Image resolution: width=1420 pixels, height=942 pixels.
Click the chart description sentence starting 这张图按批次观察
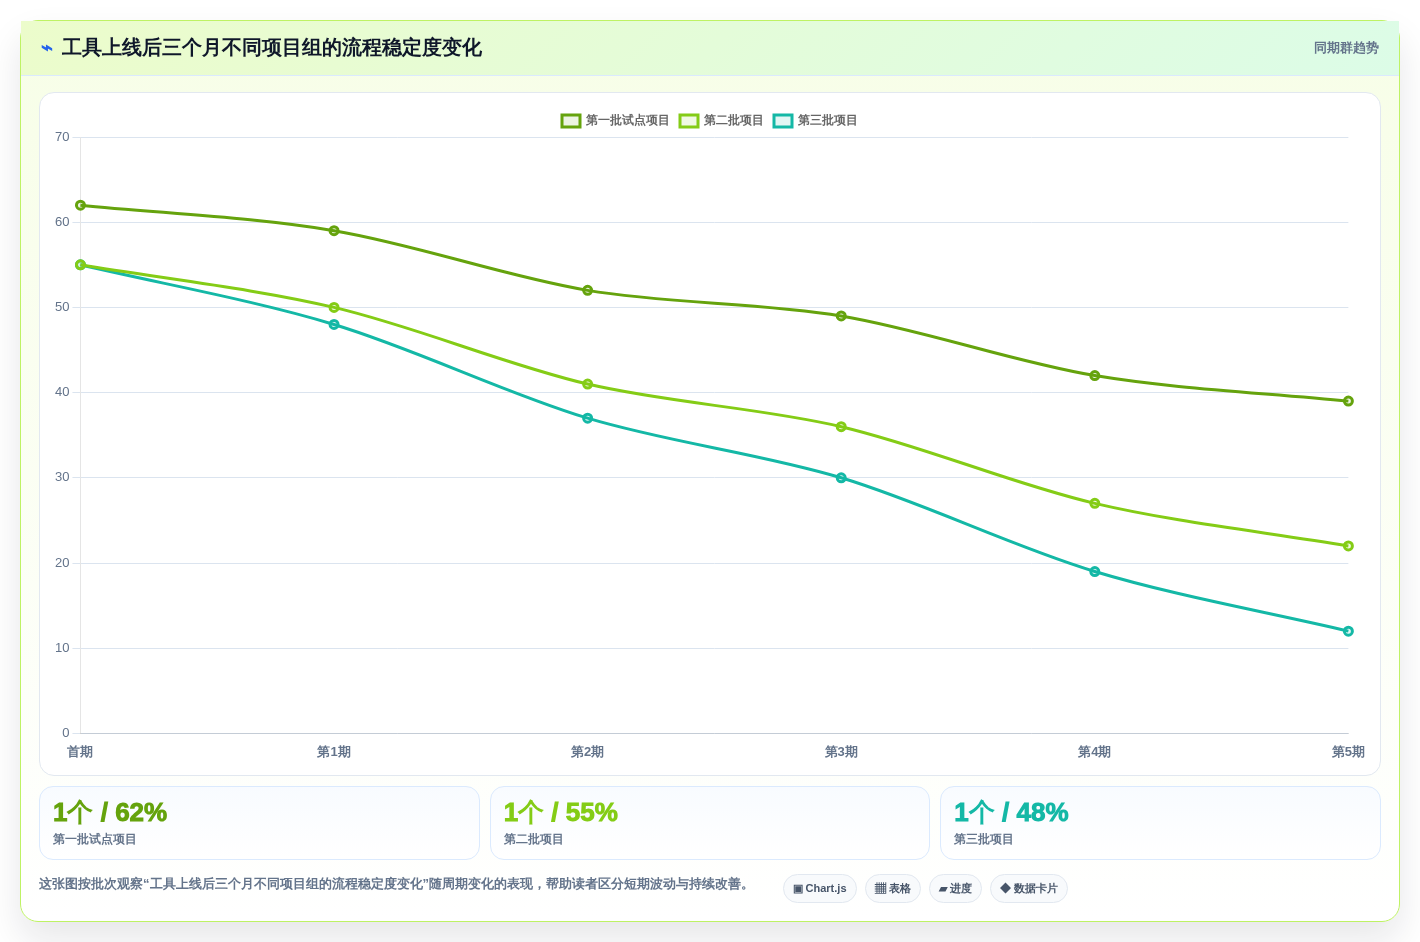pos(396,884)
